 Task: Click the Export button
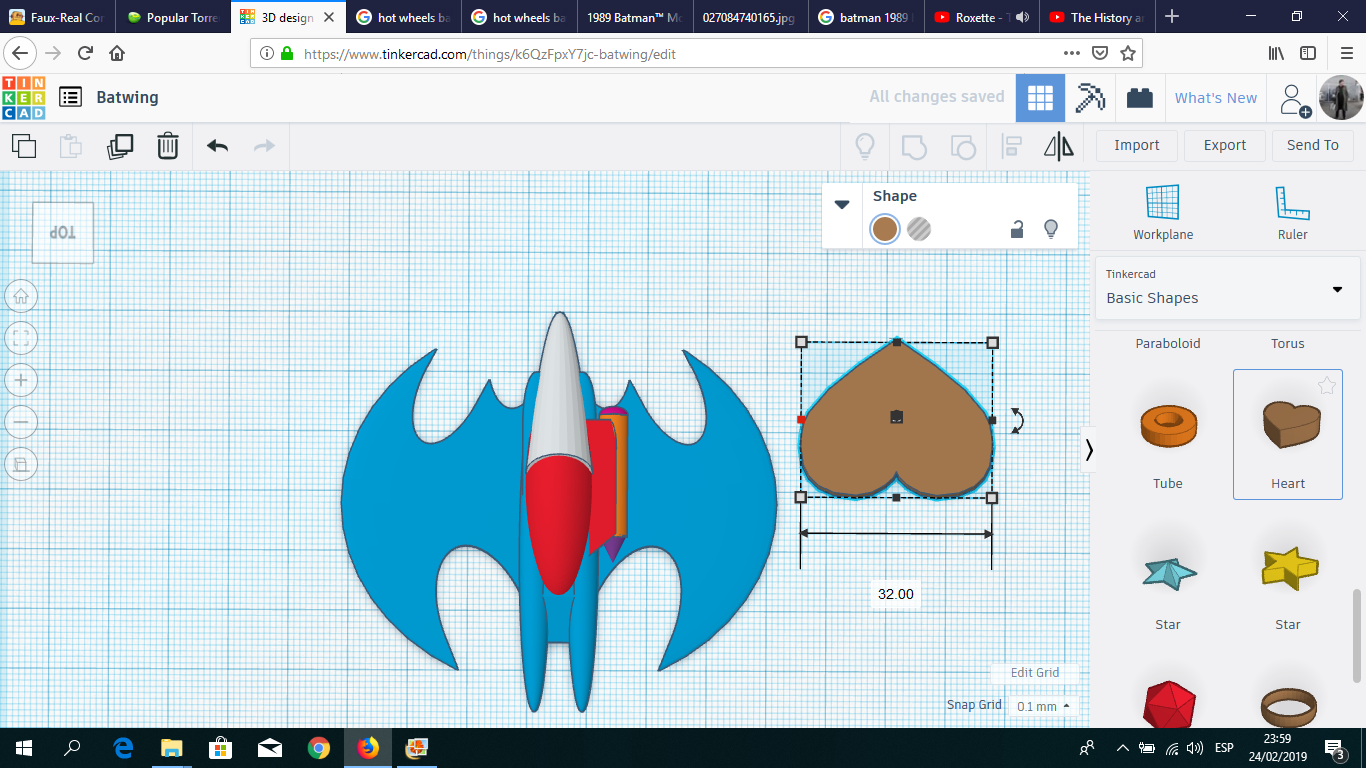[x=1224, y=145]
